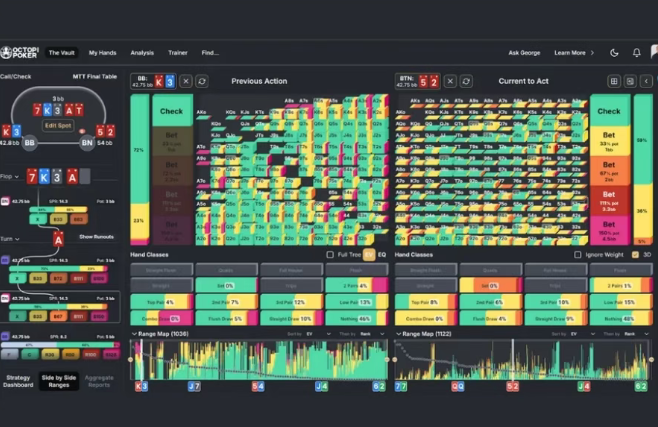This screenshot has height=427, width=658.
Task: Refresh the BTN Current to Act panel
Action: pyautogui.click(x=468, y=81)
